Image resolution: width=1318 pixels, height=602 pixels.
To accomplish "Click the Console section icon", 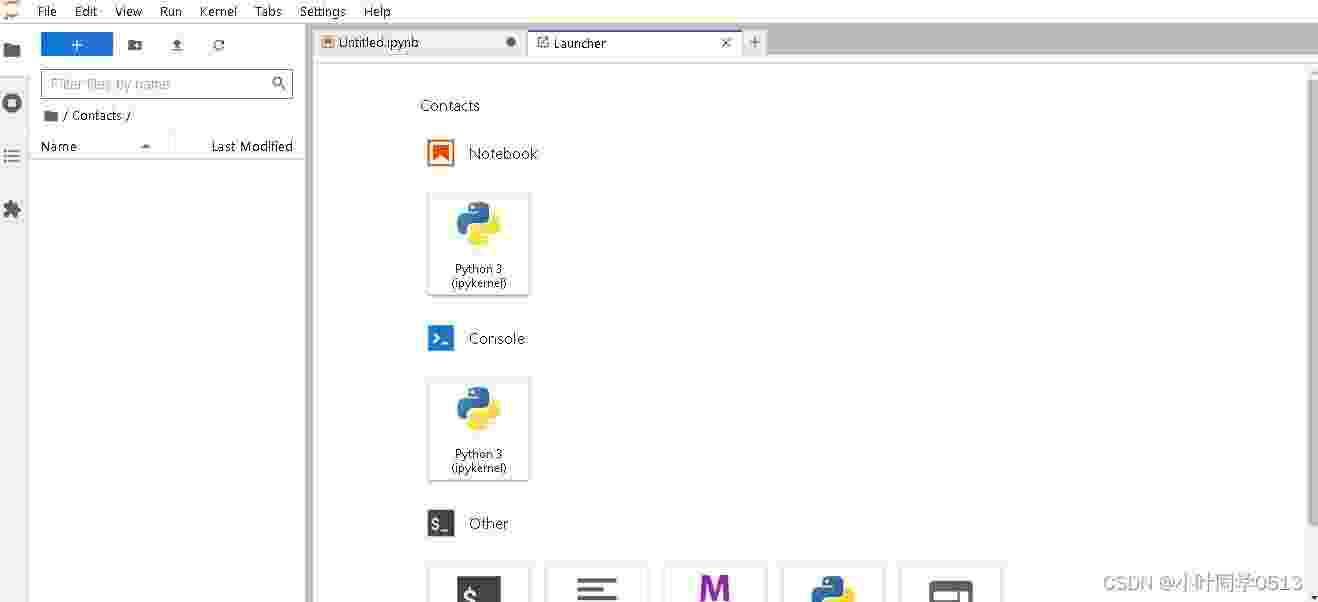I will 441,338.
